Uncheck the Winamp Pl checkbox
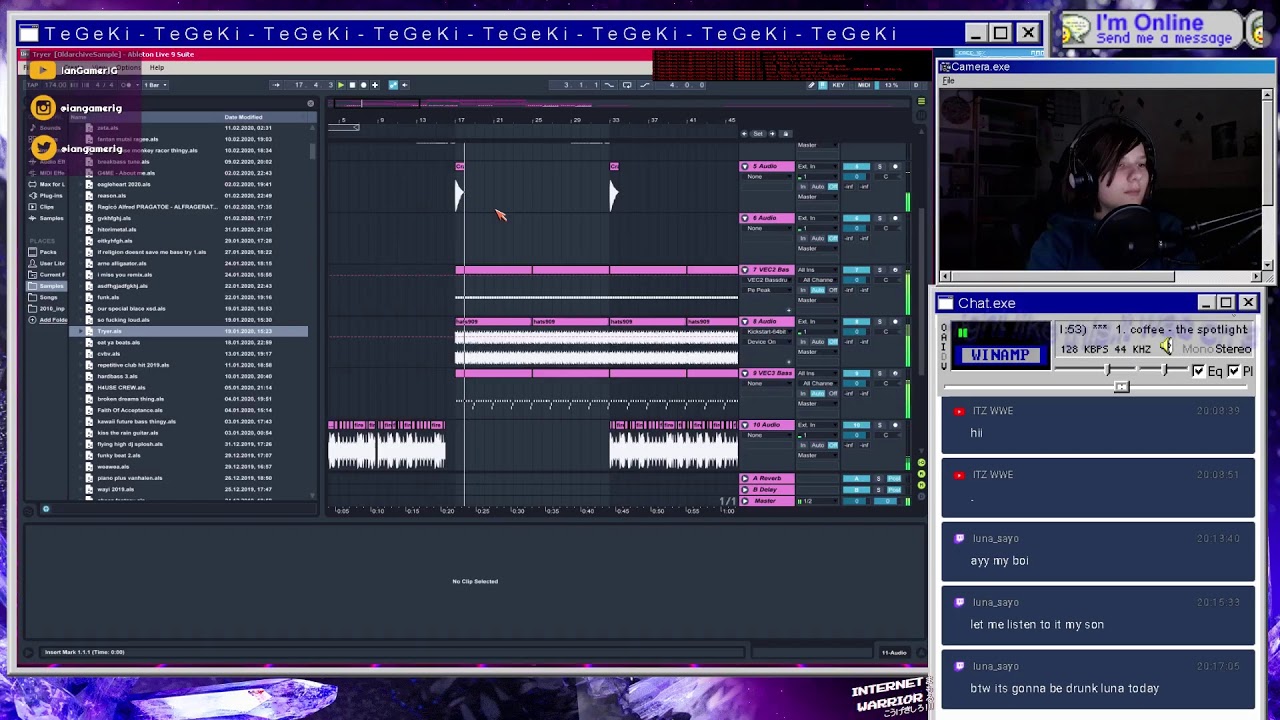This screenshot has height=720, width=1280. tap(1233, 372)
